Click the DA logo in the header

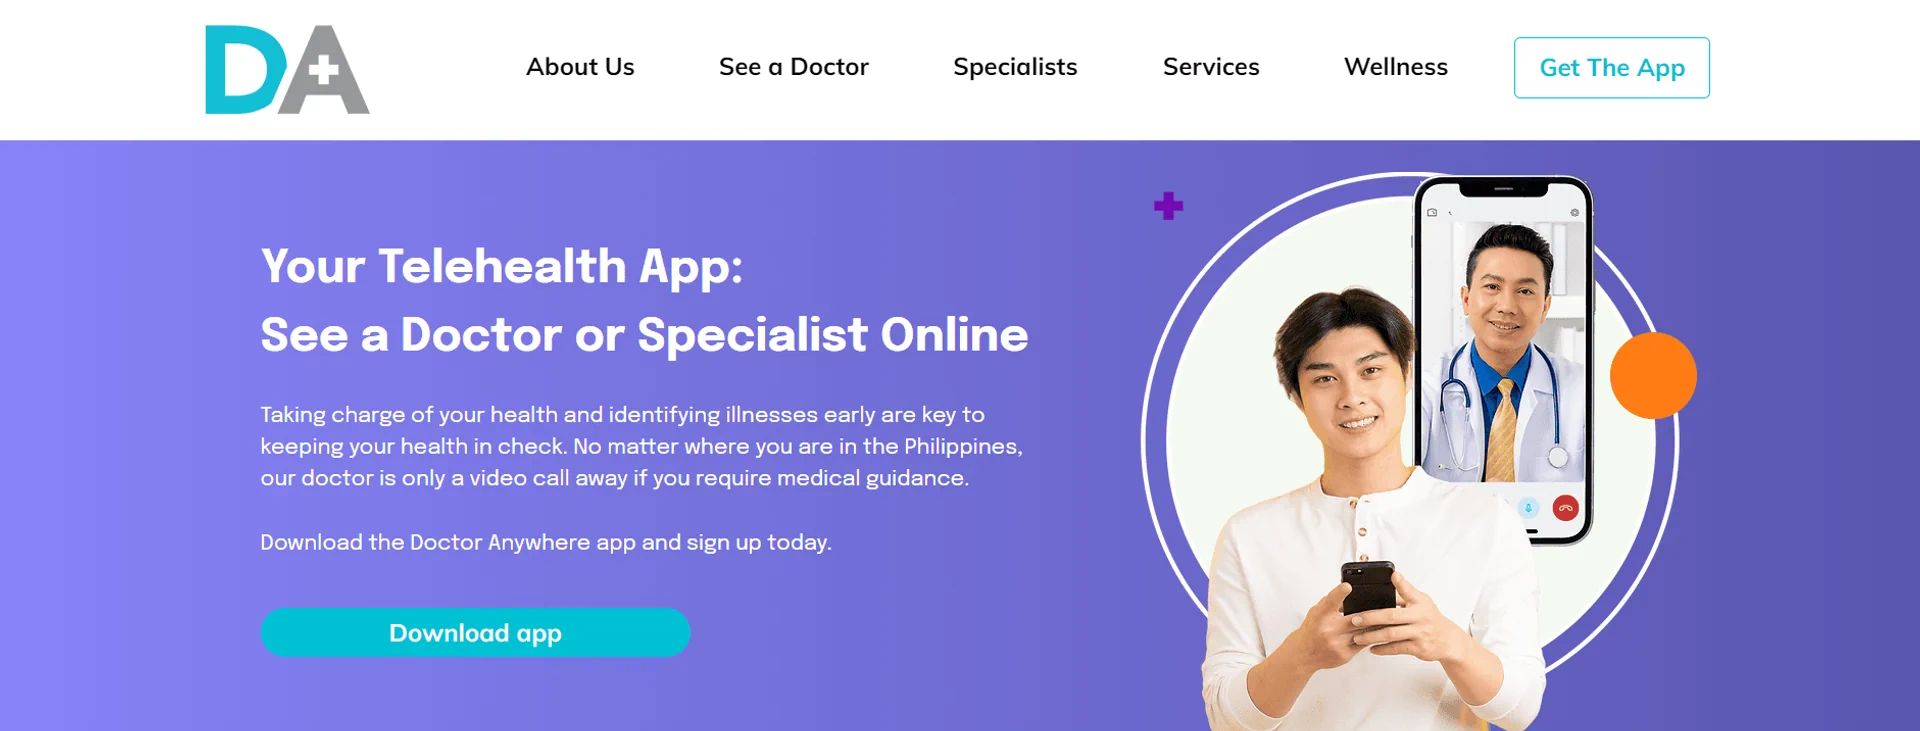click(x=287, y=70)
